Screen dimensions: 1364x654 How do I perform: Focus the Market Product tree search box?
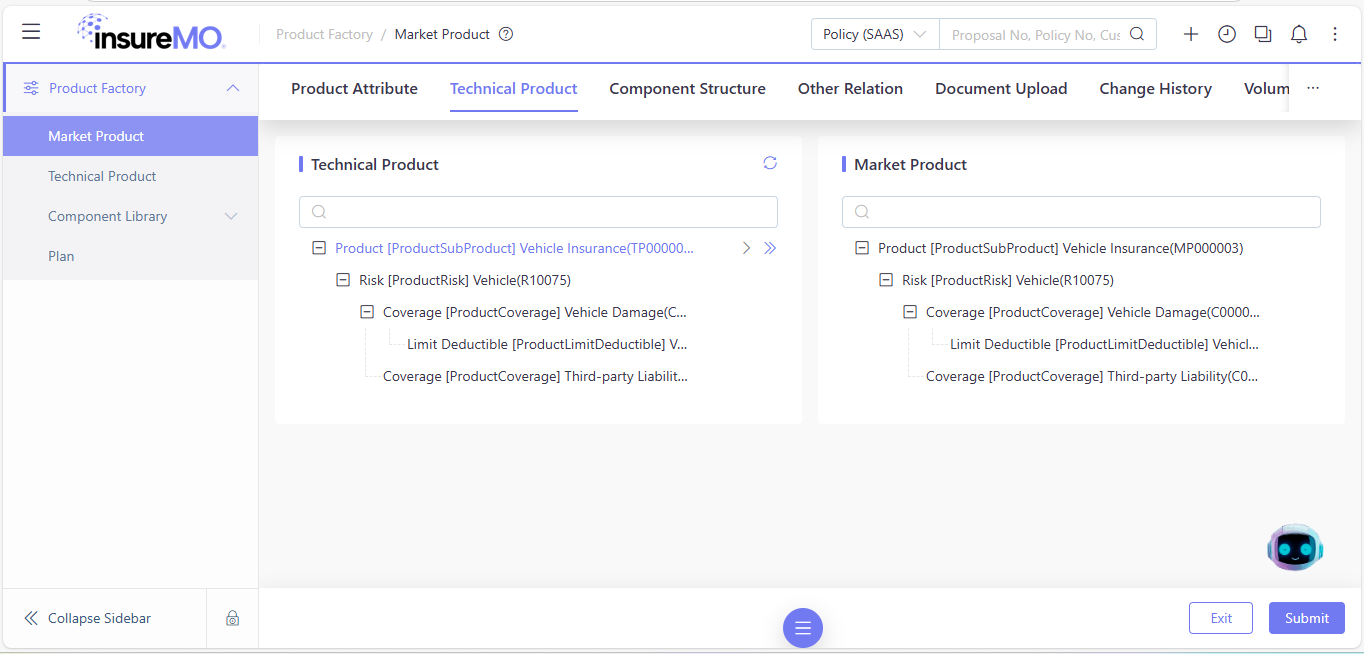[x=1081, y=212]
